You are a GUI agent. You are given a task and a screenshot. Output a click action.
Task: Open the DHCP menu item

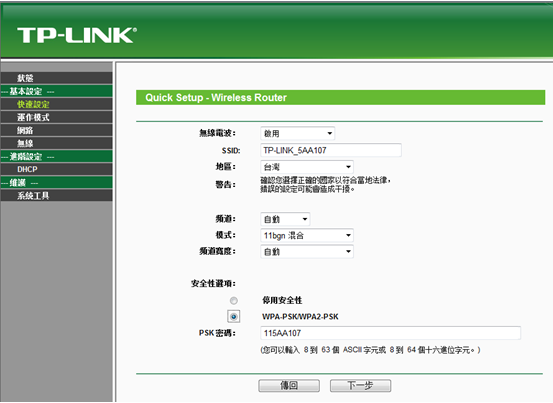56,169
